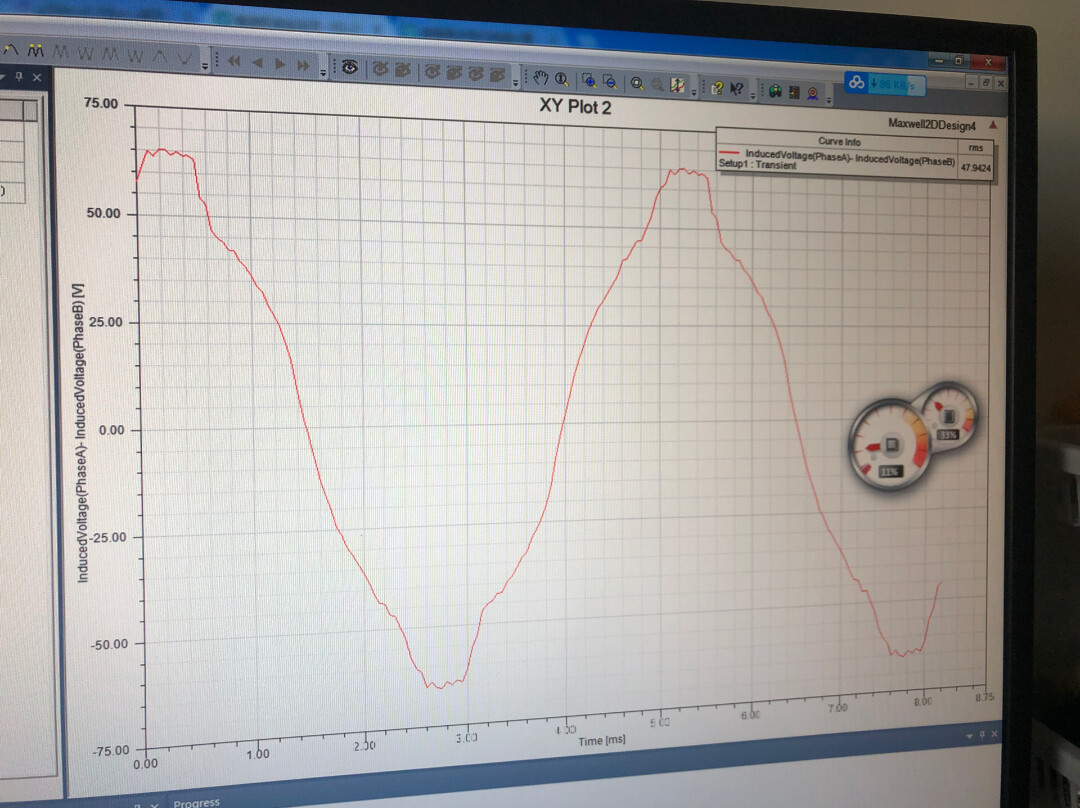Click the Zoom In rectangle icon
Screen dimensions: 1080x808
pos(589,81)
